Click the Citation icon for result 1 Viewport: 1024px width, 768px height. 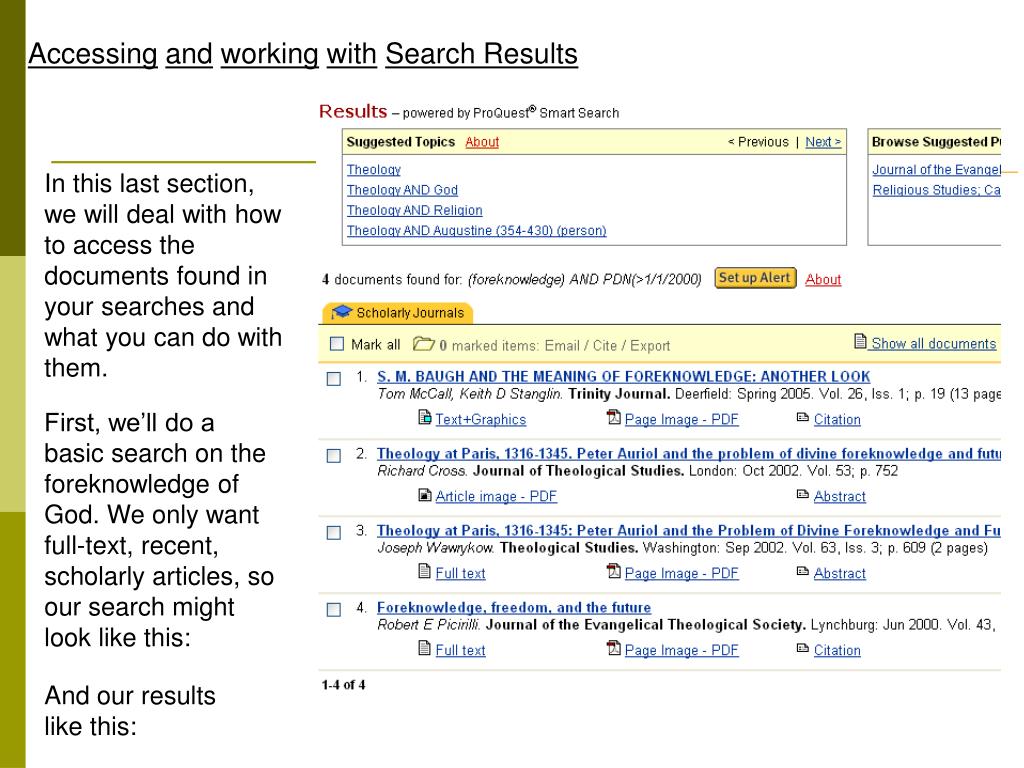[x=803, y=418]
